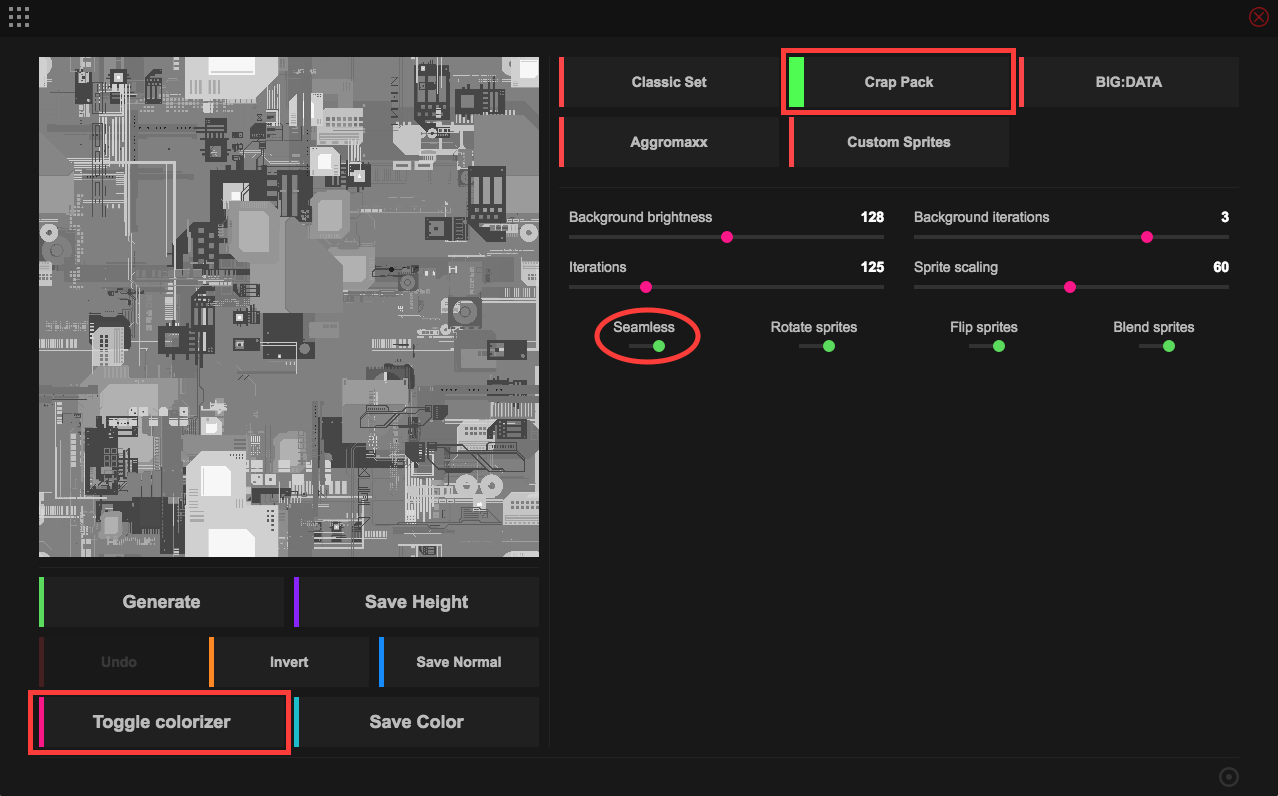
Task: Switch to the Aggromaxx sprite pack
Action: click(x=669, y=142)
